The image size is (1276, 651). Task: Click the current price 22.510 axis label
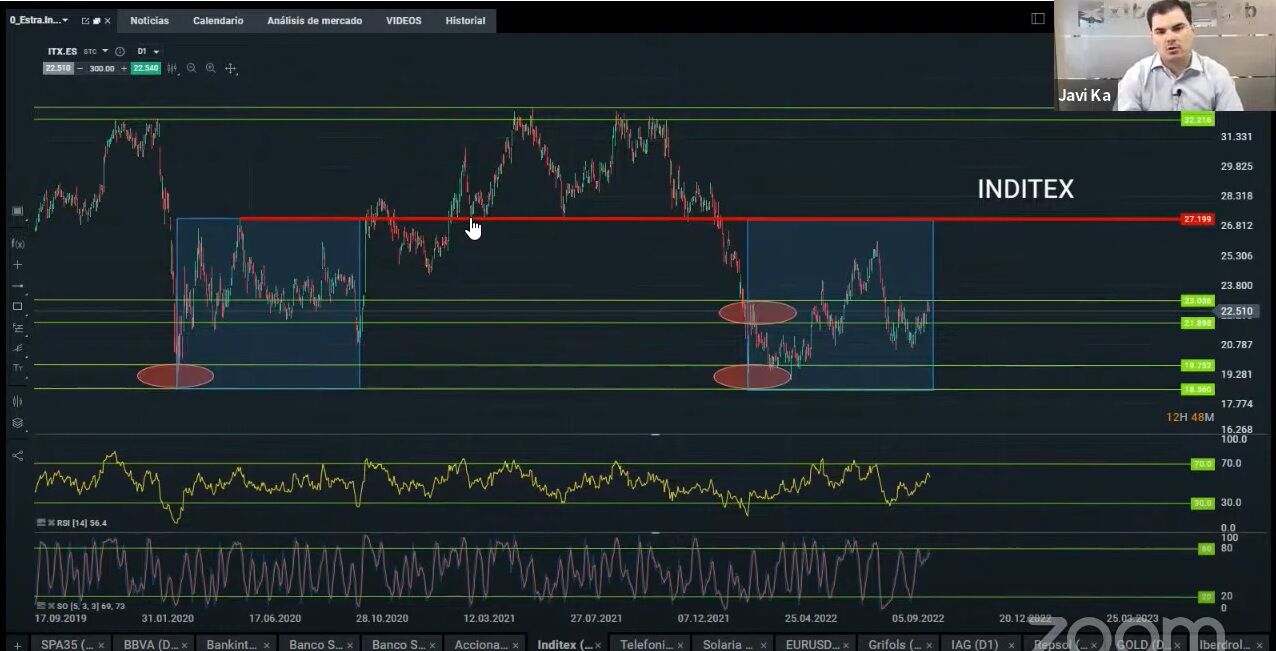(1237, 311)
